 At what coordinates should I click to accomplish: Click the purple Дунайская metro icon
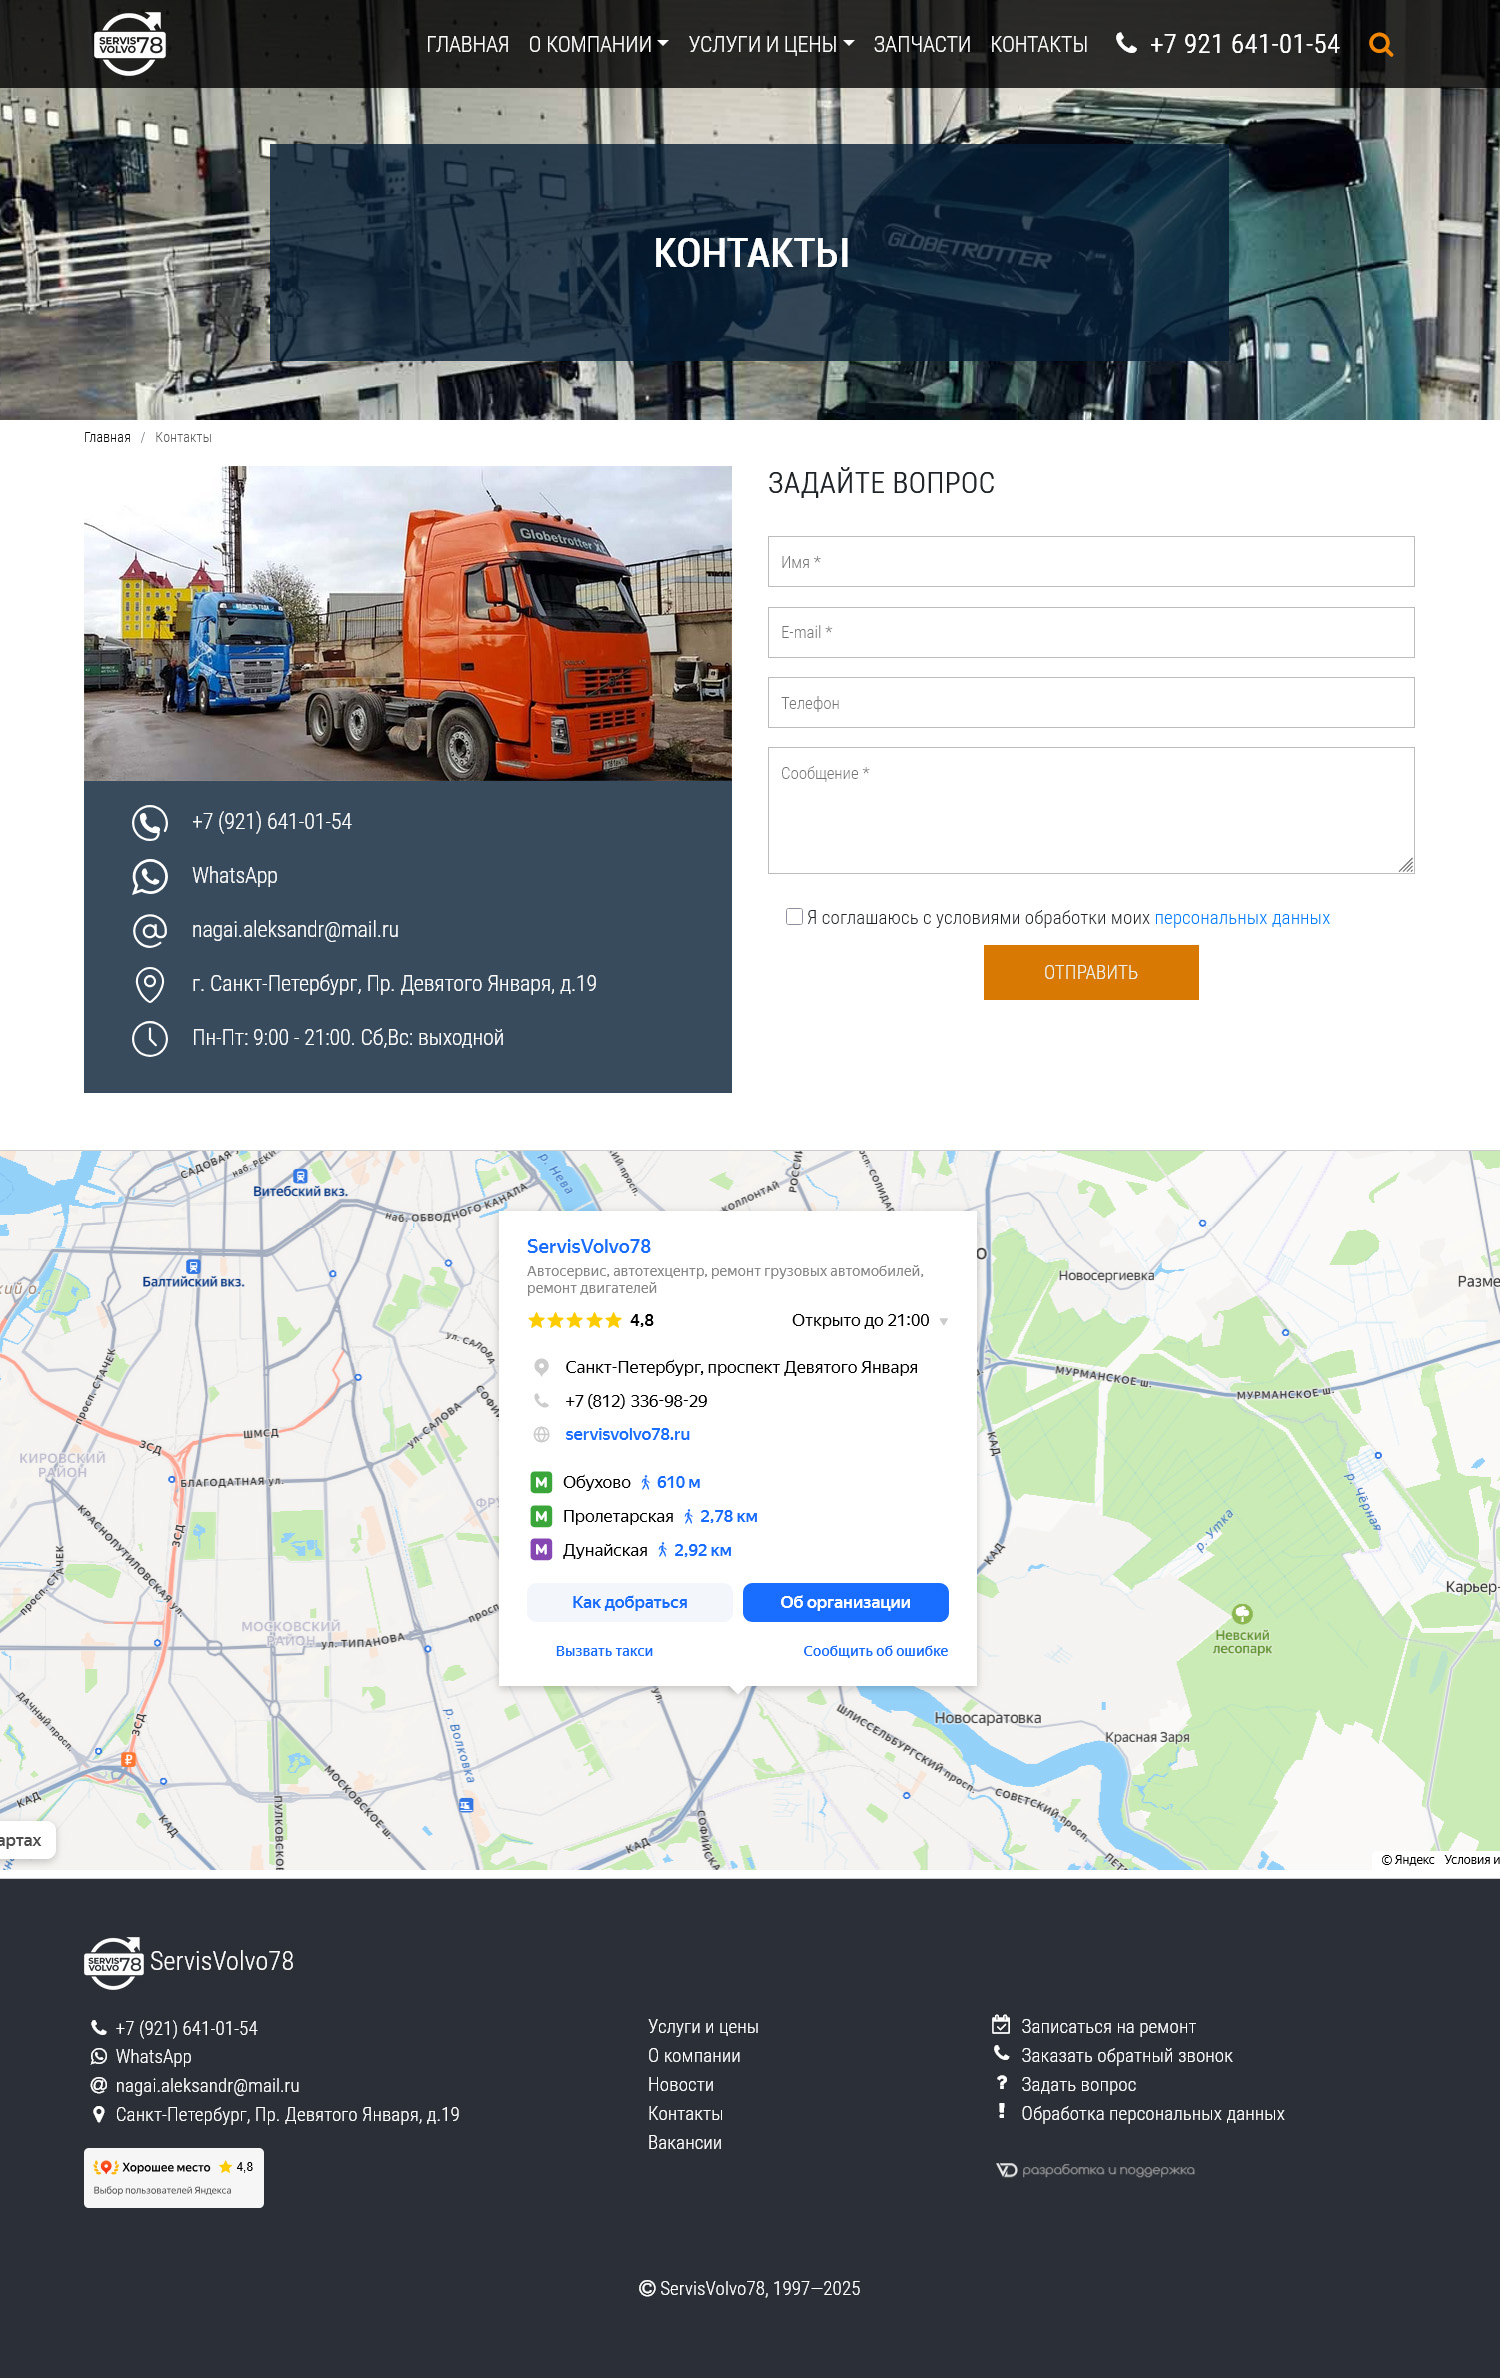[x=541, y=1550]
